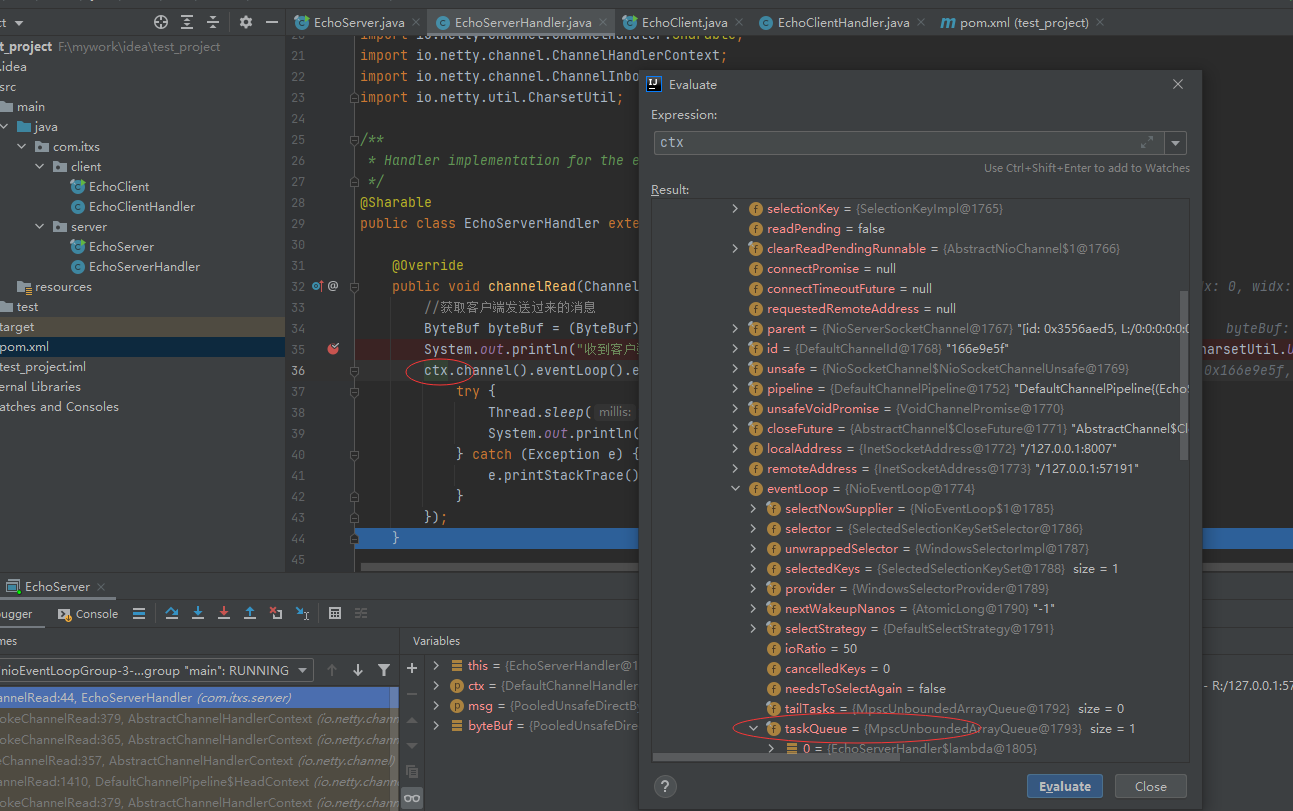Expand the byteBuf variable in Variables

436,726
